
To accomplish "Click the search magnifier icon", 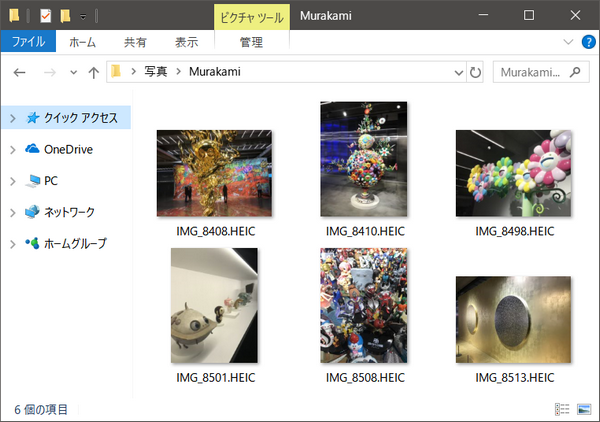I will pyautogui.click(x=575, y=72).
